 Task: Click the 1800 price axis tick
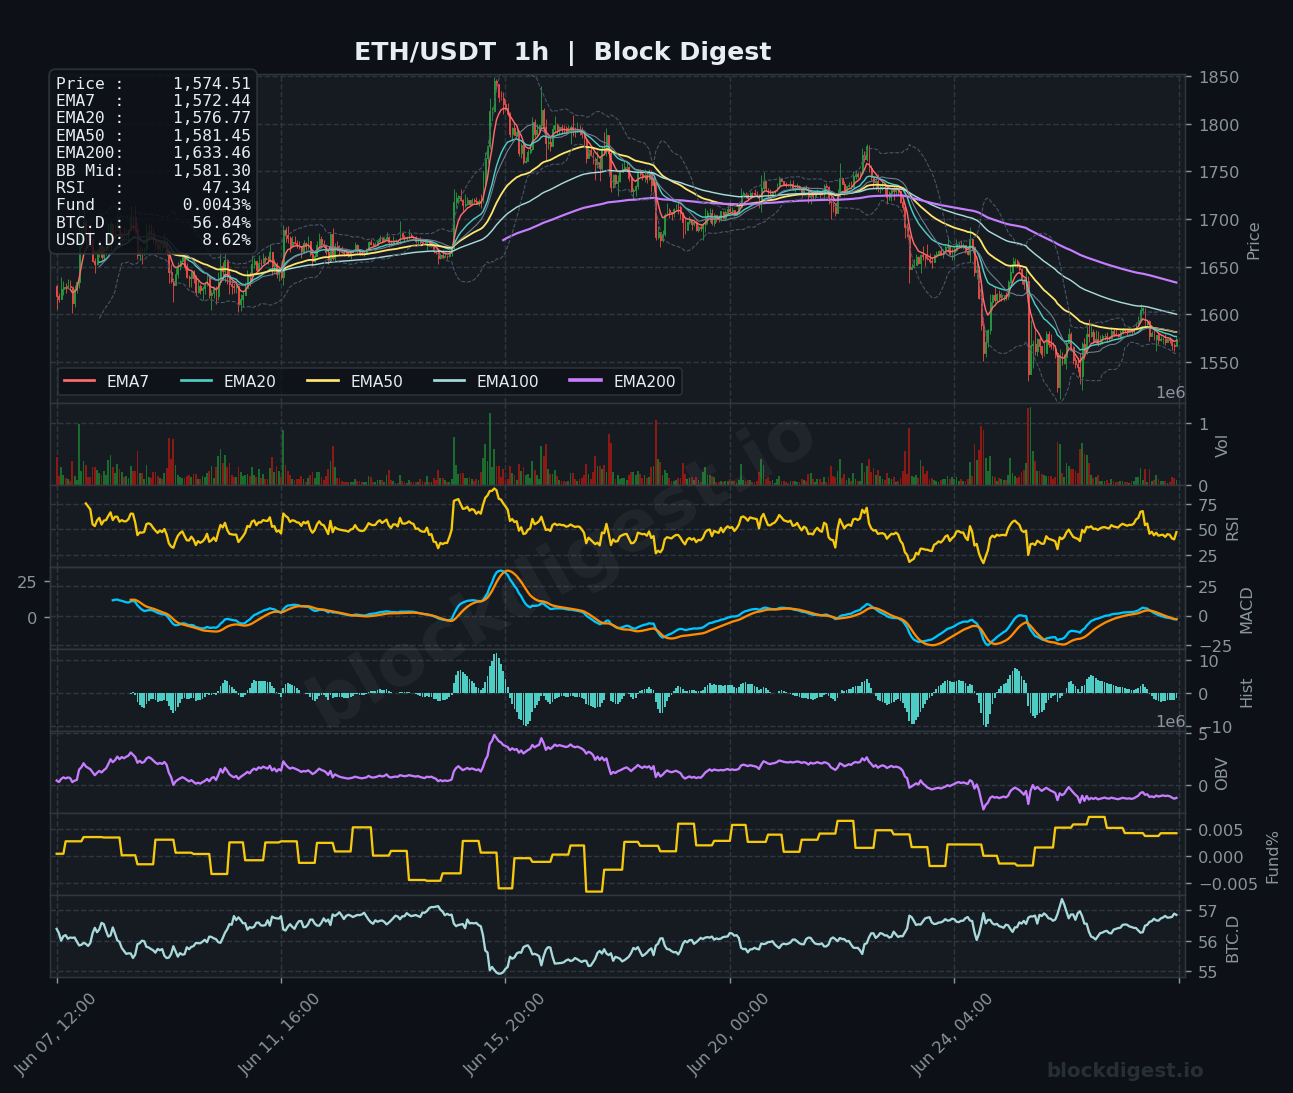(x=1219, y=126)
